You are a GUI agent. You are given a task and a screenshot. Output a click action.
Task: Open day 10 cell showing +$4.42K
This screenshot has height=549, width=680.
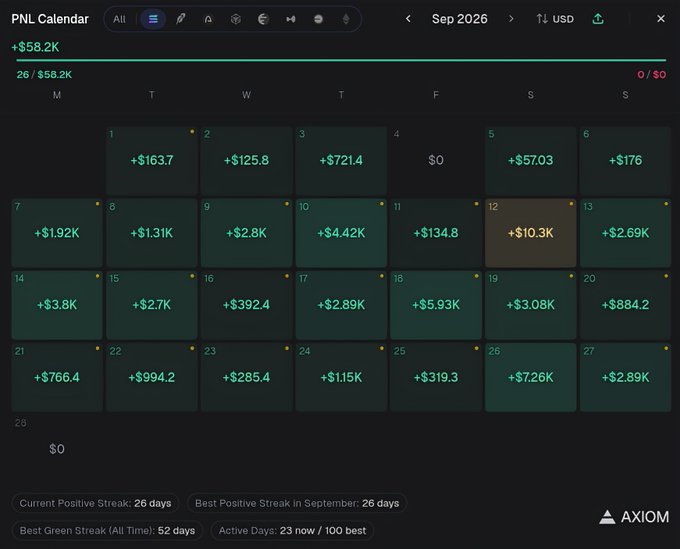341,233
